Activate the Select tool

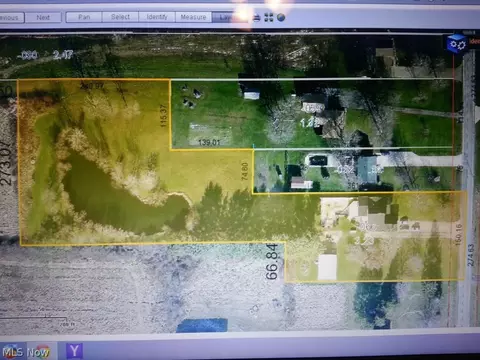[120, 17]
